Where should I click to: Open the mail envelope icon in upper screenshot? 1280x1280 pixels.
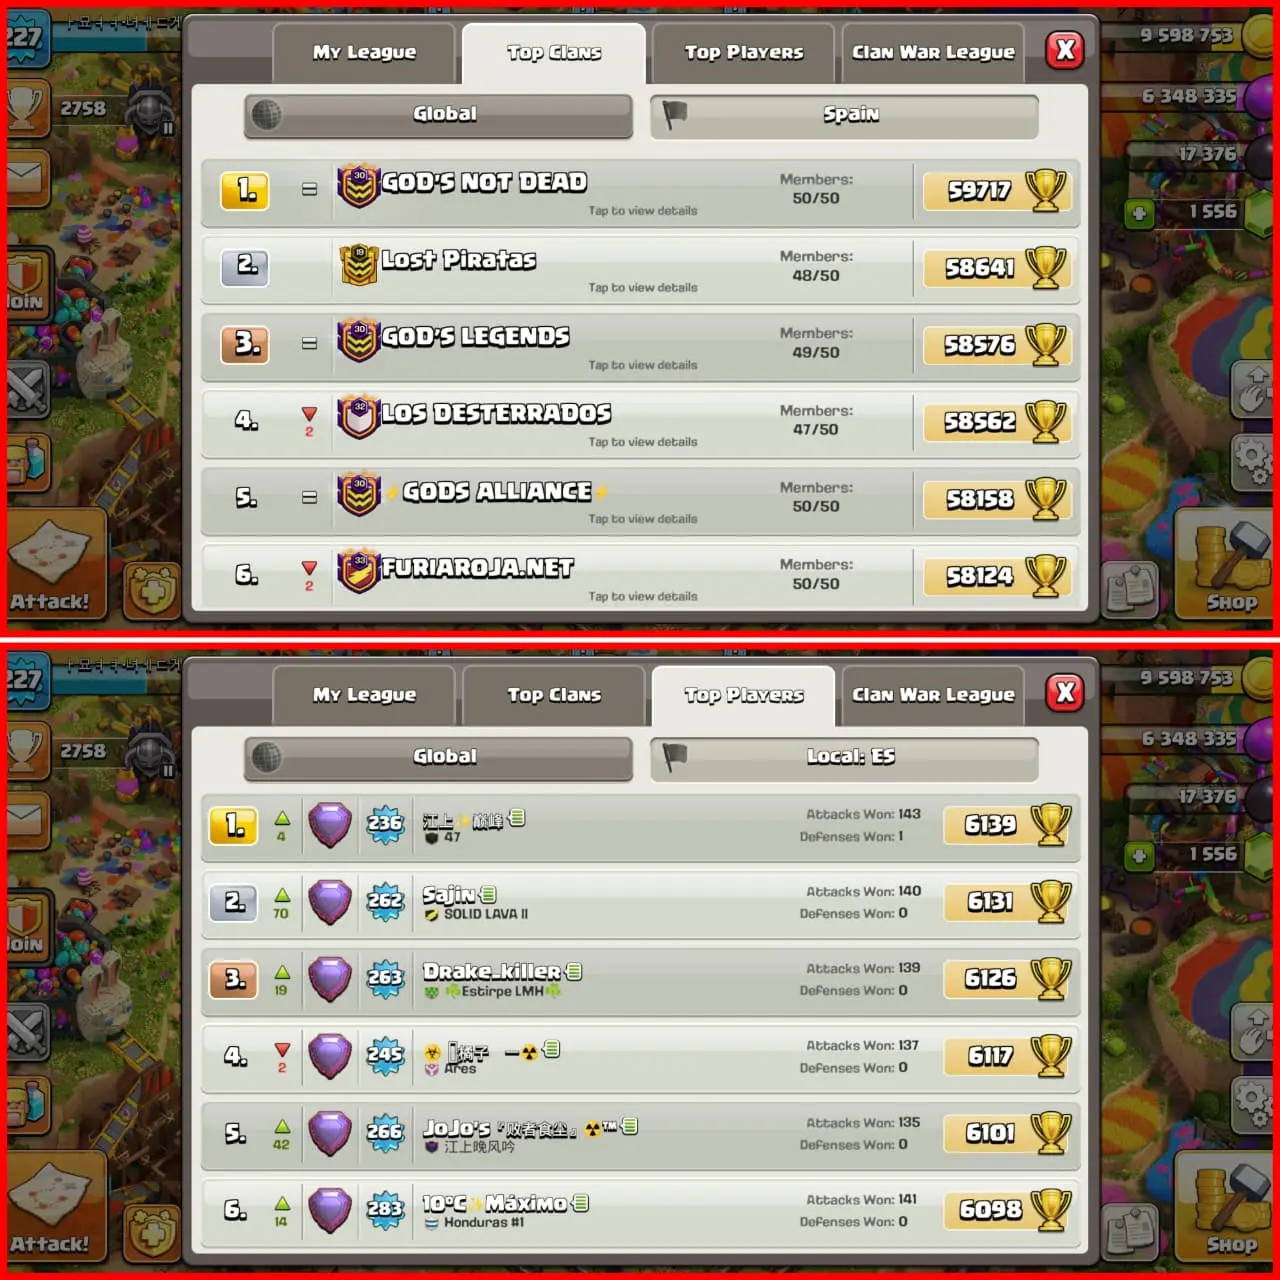(28, 178)
